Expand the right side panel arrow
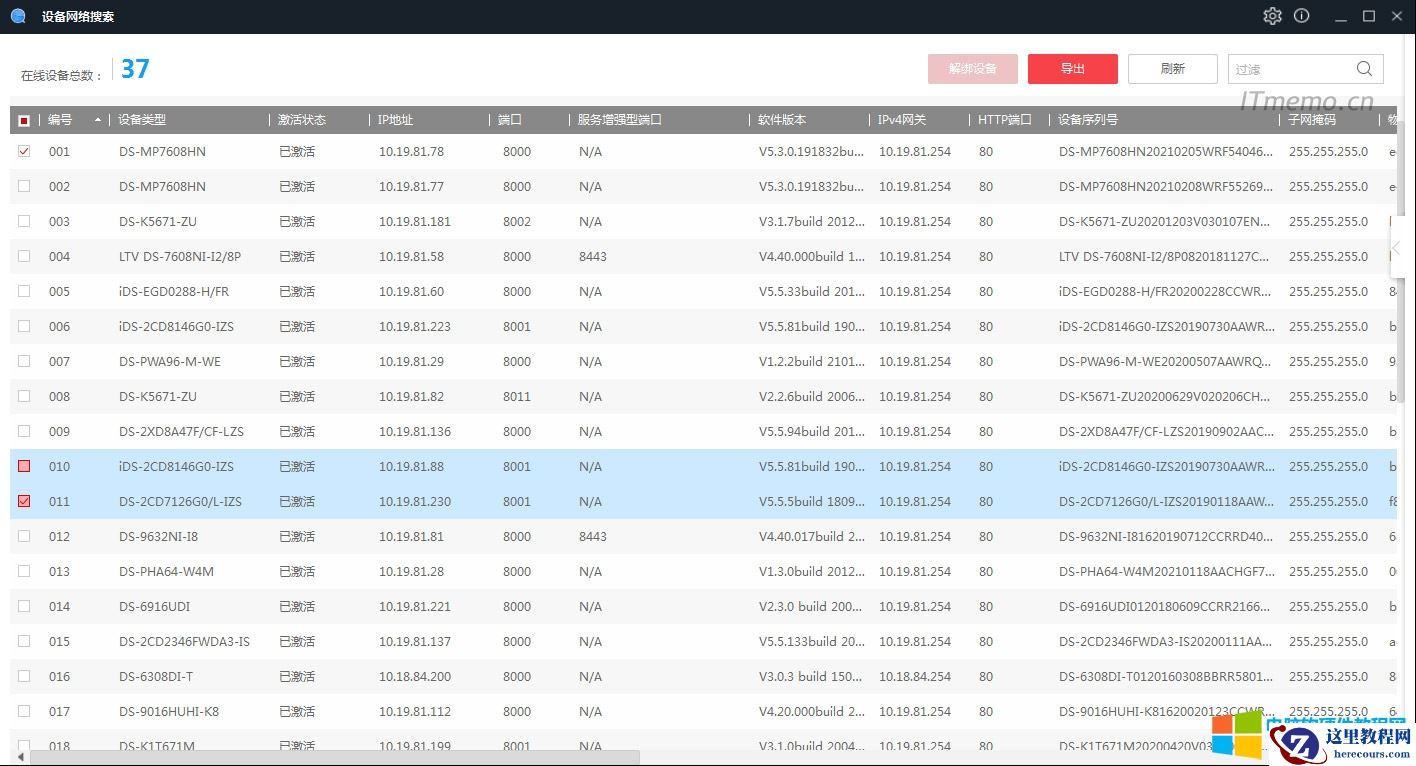The image size is (1416, 766). tap(1397, 247)
